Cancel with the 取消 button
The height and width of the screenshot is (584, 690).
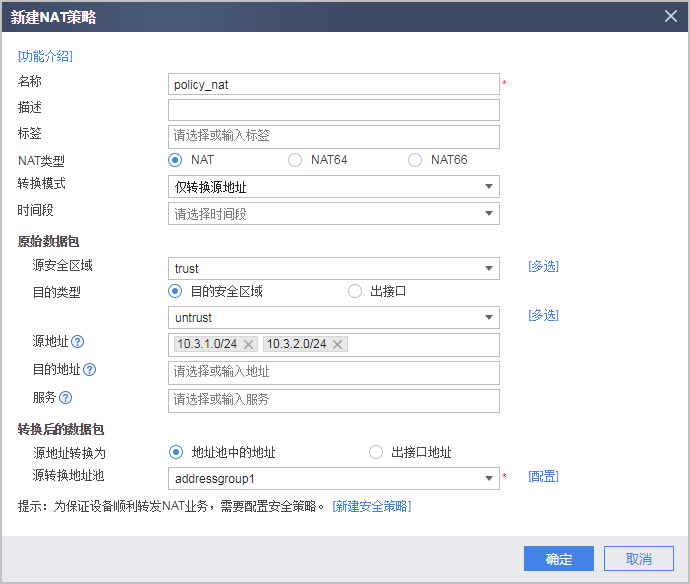click(x=639, y=559)
